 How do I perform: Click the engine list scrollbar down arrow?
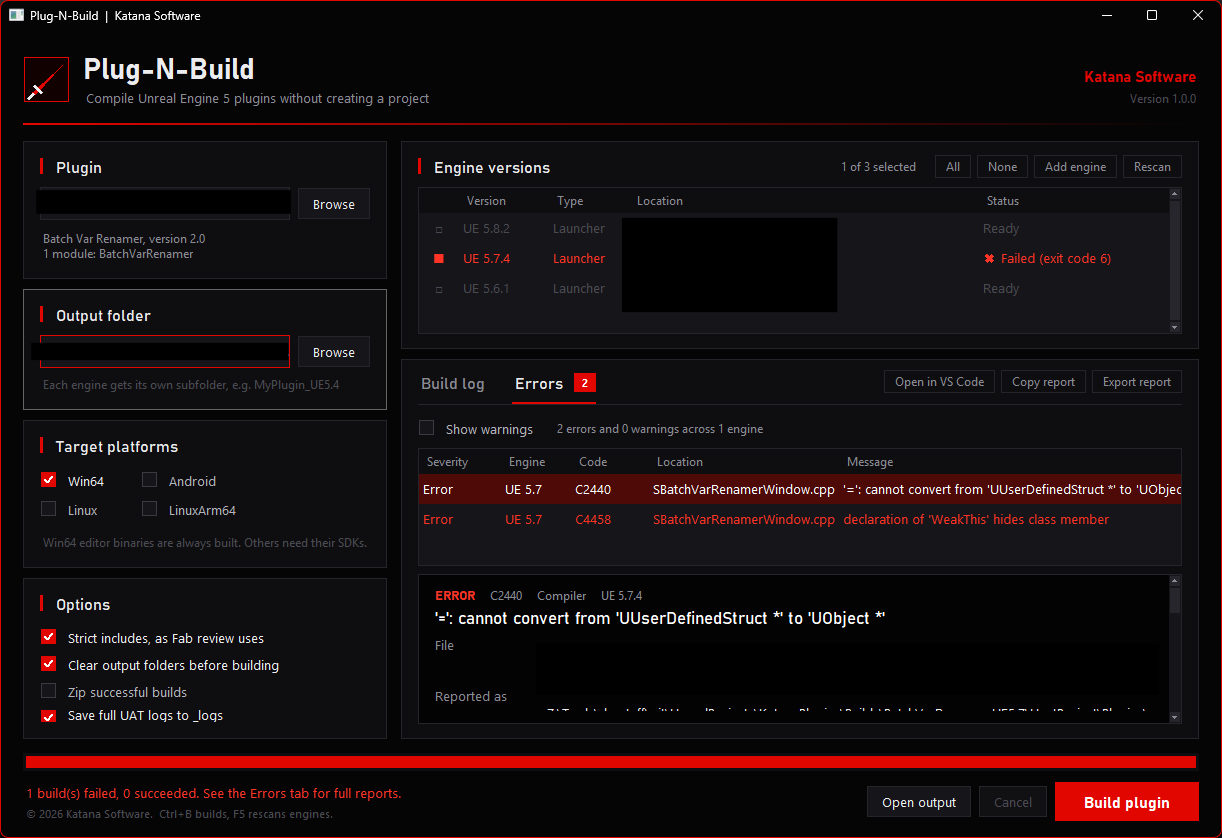pyautogui.click(x=1175, y=327)
